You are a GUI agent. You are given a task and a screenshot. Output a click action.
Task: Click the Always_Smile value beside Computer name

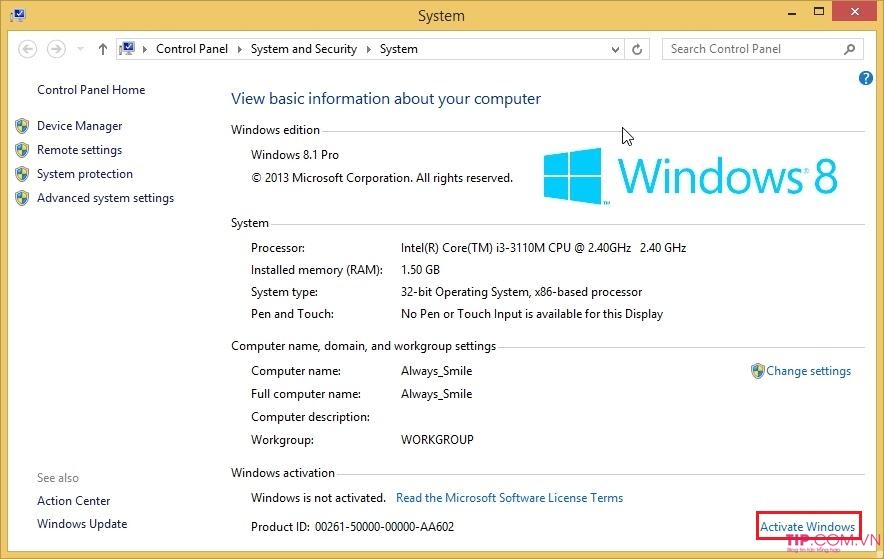tap(436, 371)
